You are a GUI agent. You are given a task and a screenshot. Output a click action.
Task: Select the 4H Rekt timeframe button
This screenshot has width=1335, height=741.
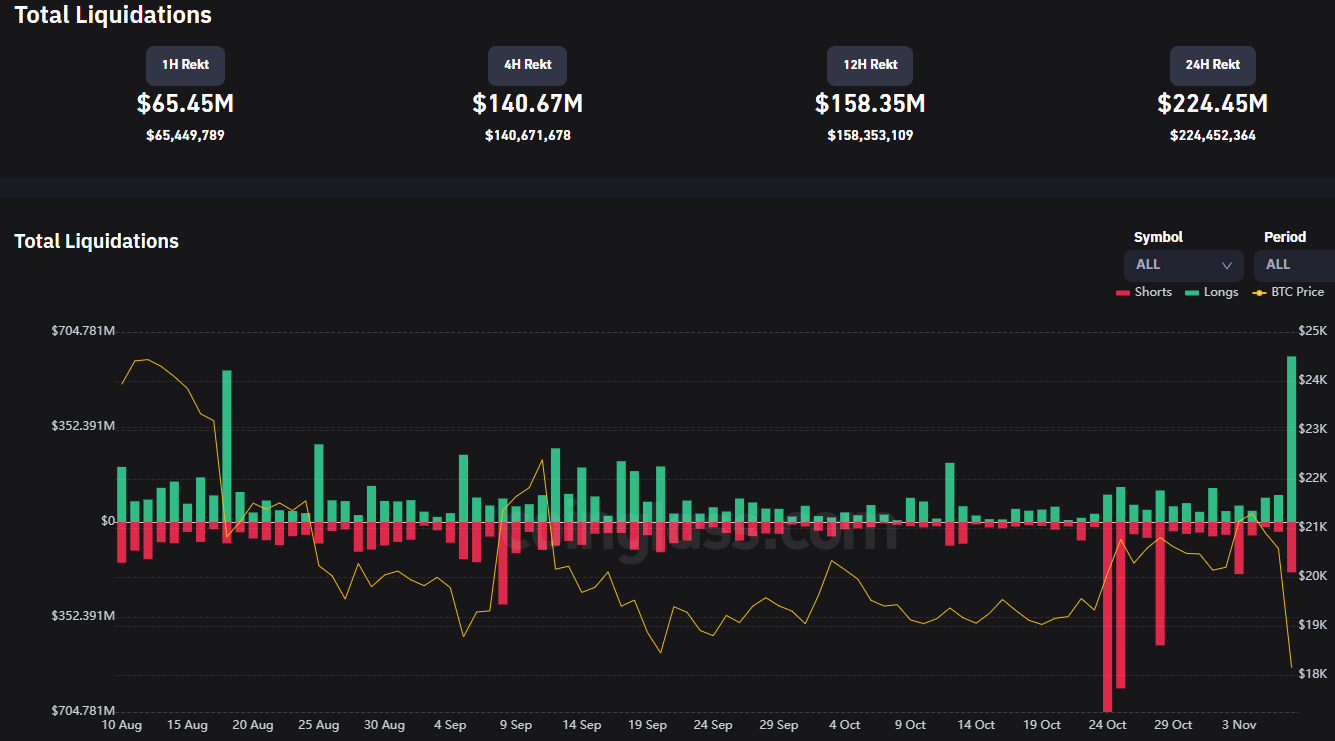click(527, 65)
